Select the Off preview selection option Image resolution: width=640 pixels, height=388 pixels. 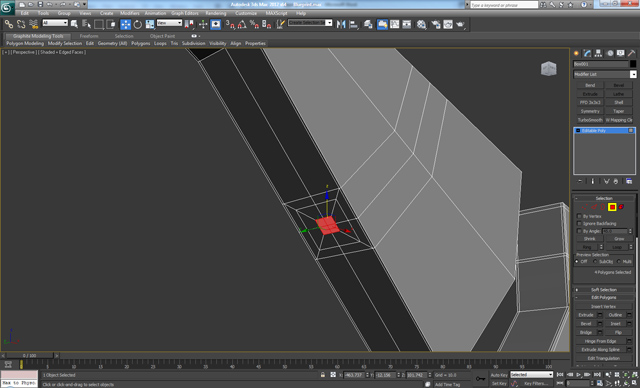(577, 262)
